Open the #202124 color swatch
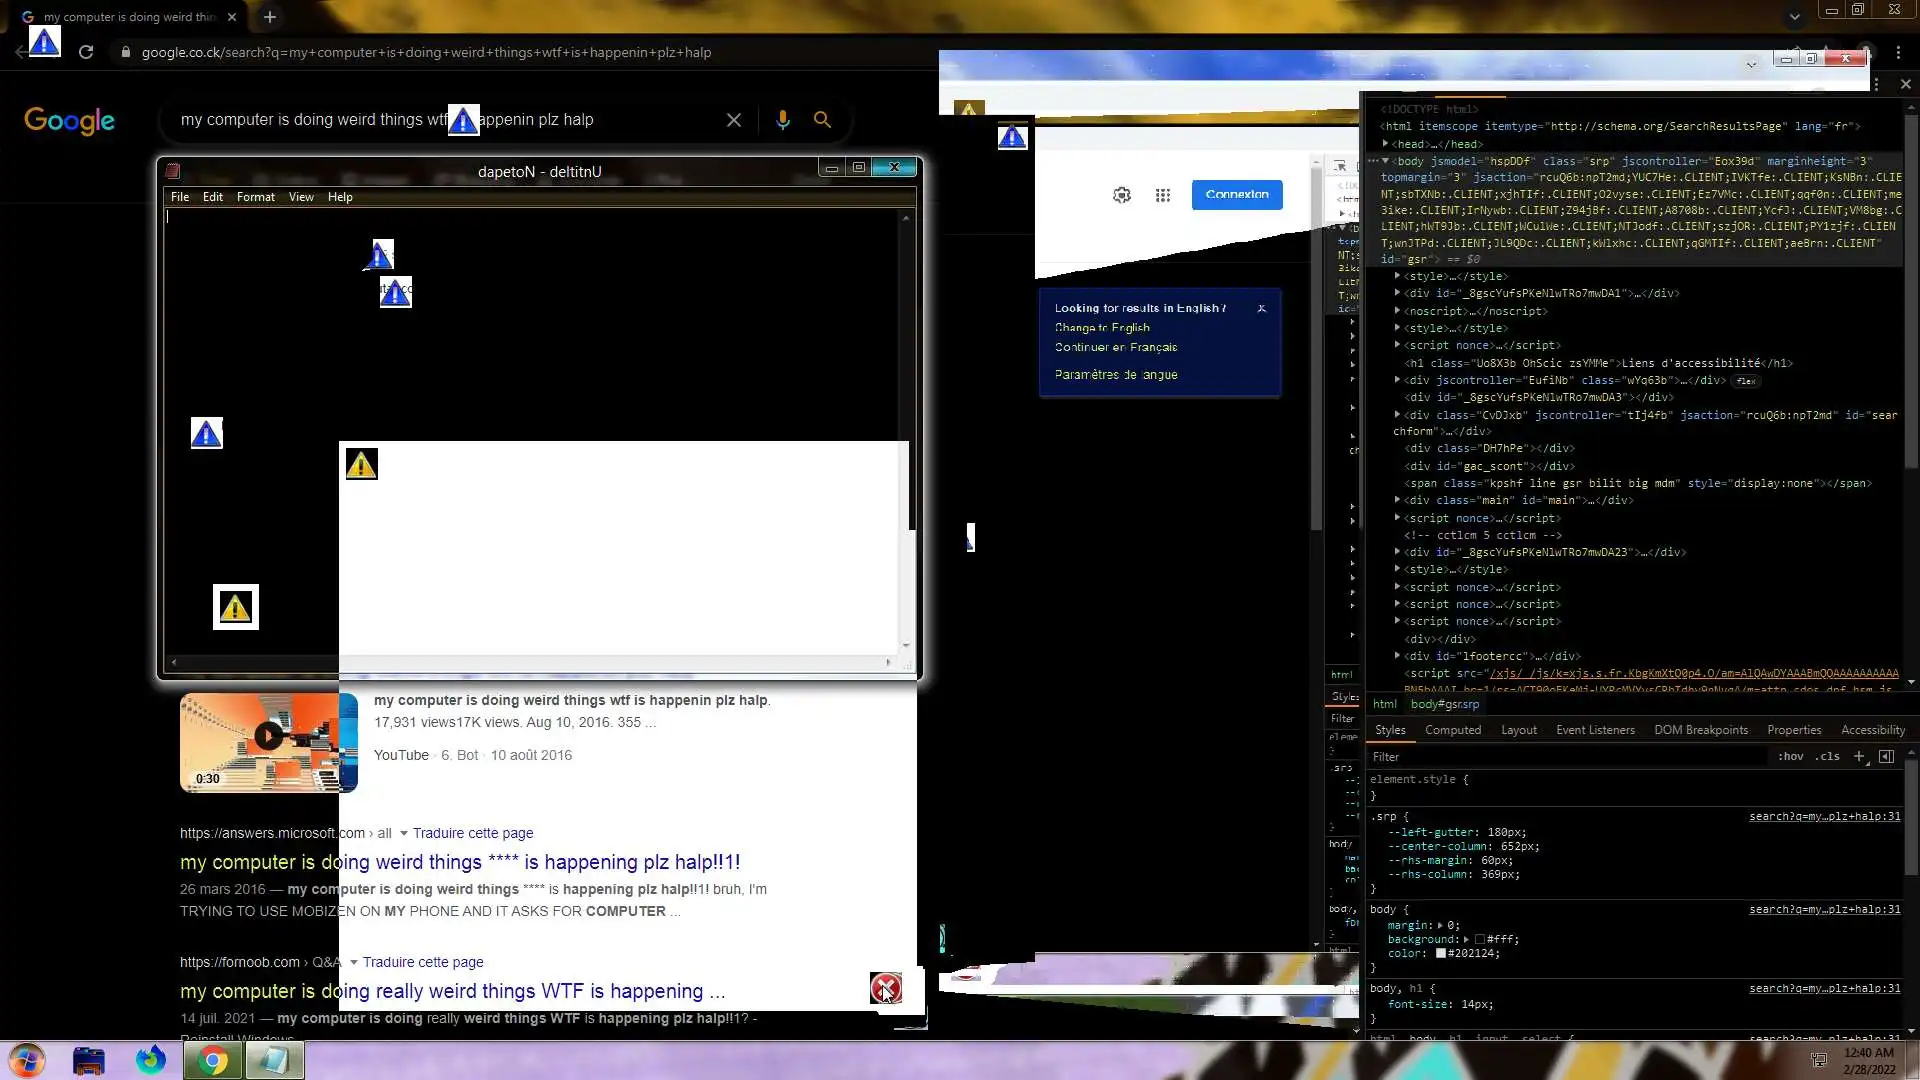The width and height of the screenshot is (1920, 1080). (x=1441, y=953)
